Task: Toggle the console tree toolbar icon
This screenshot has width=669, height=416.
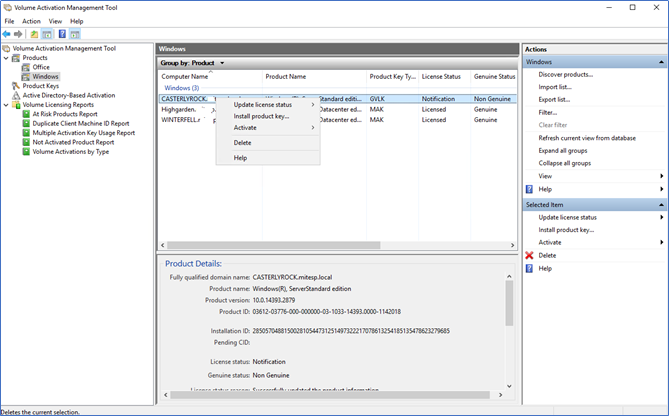Action: [x=47, y=34]
